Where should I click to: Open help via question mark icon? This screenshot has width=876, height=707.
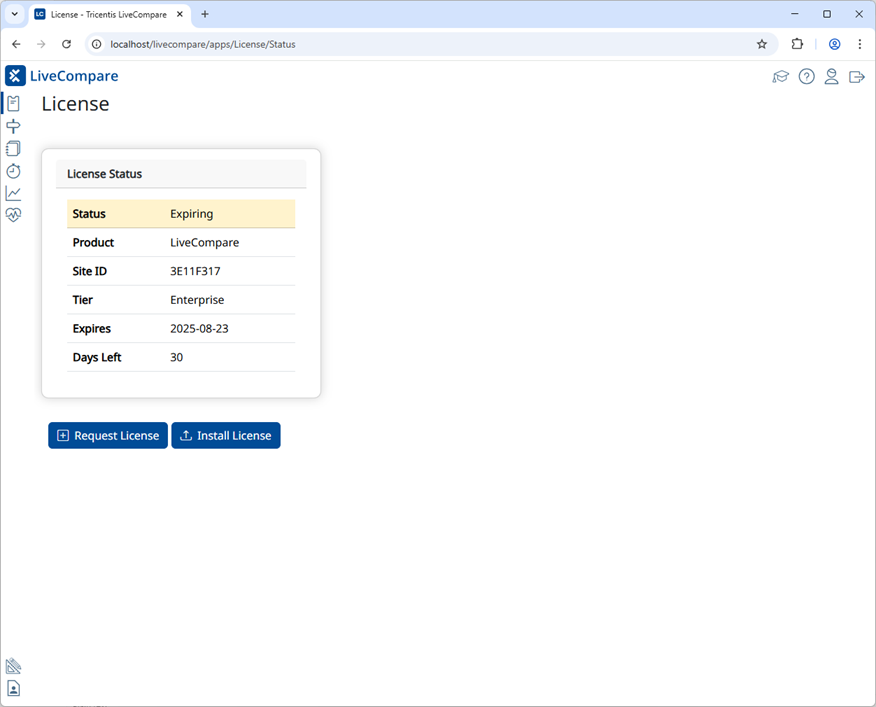(806, 77)
